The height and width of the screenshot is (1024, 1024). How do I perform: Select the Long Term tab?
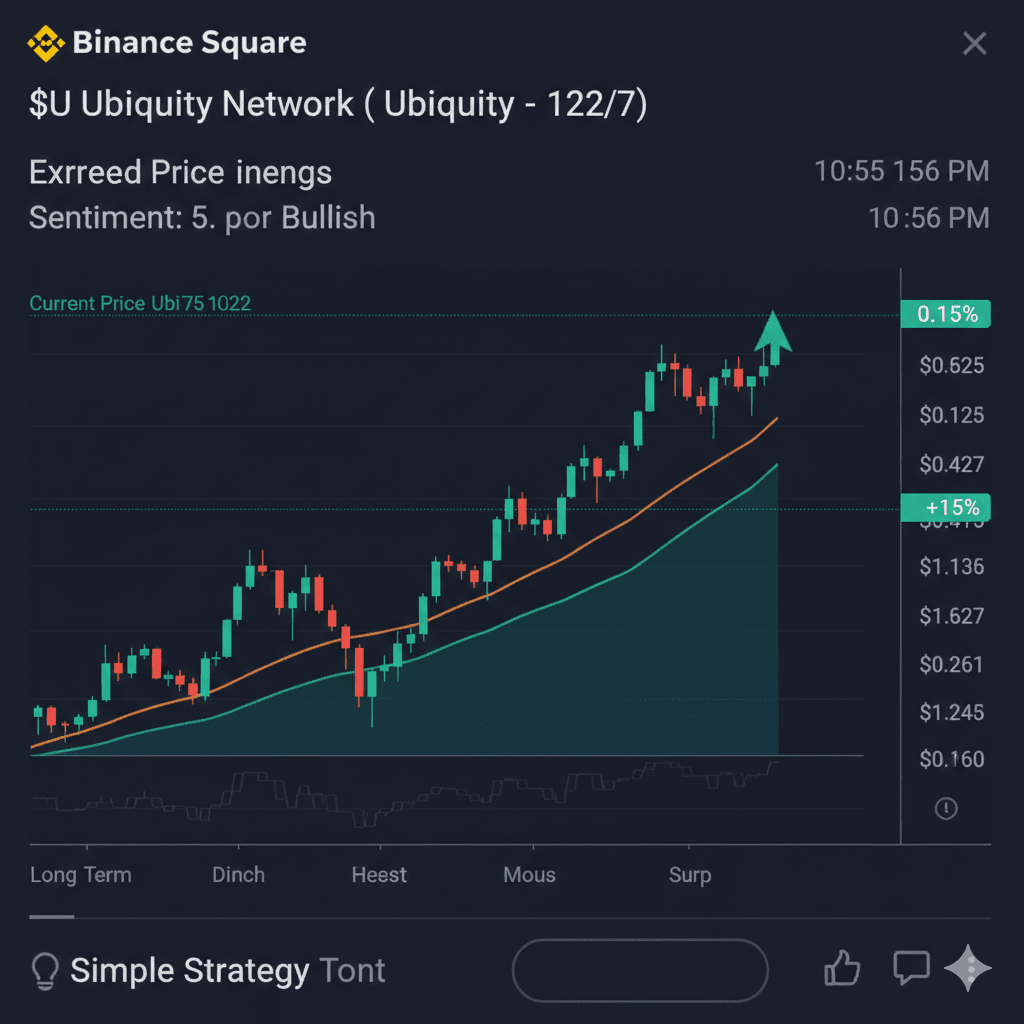pyautogui.click(x=80, y=875)
